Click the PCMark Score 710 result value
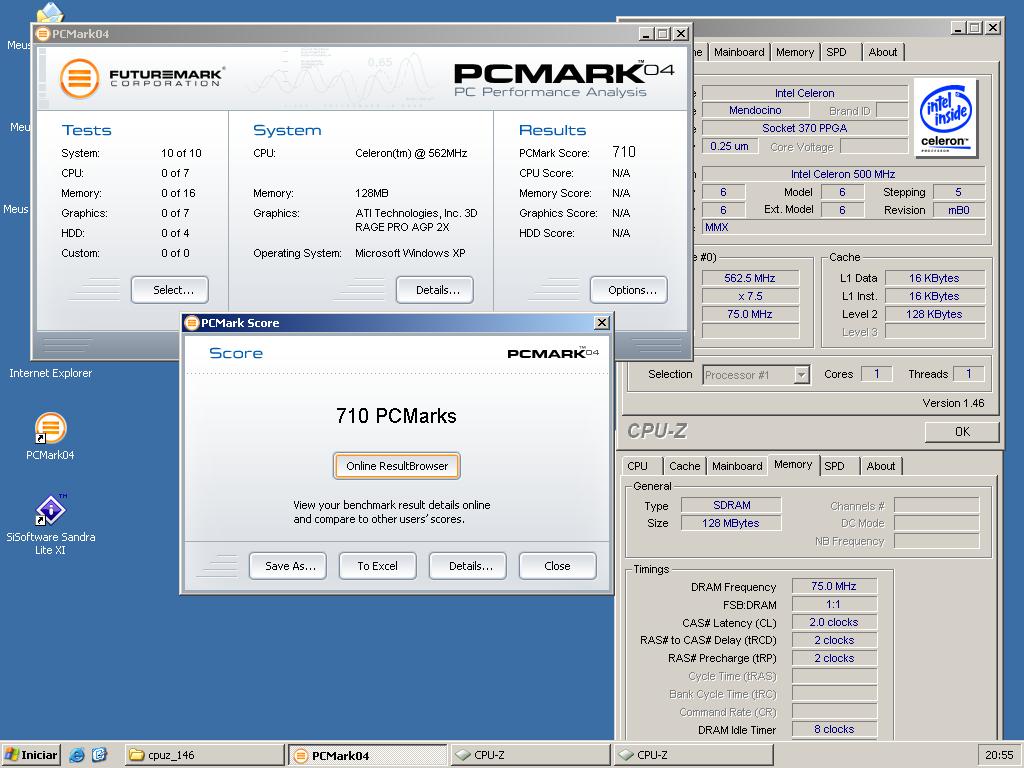The height and width of the screenshot is (768, 1024). coord(624,152)
